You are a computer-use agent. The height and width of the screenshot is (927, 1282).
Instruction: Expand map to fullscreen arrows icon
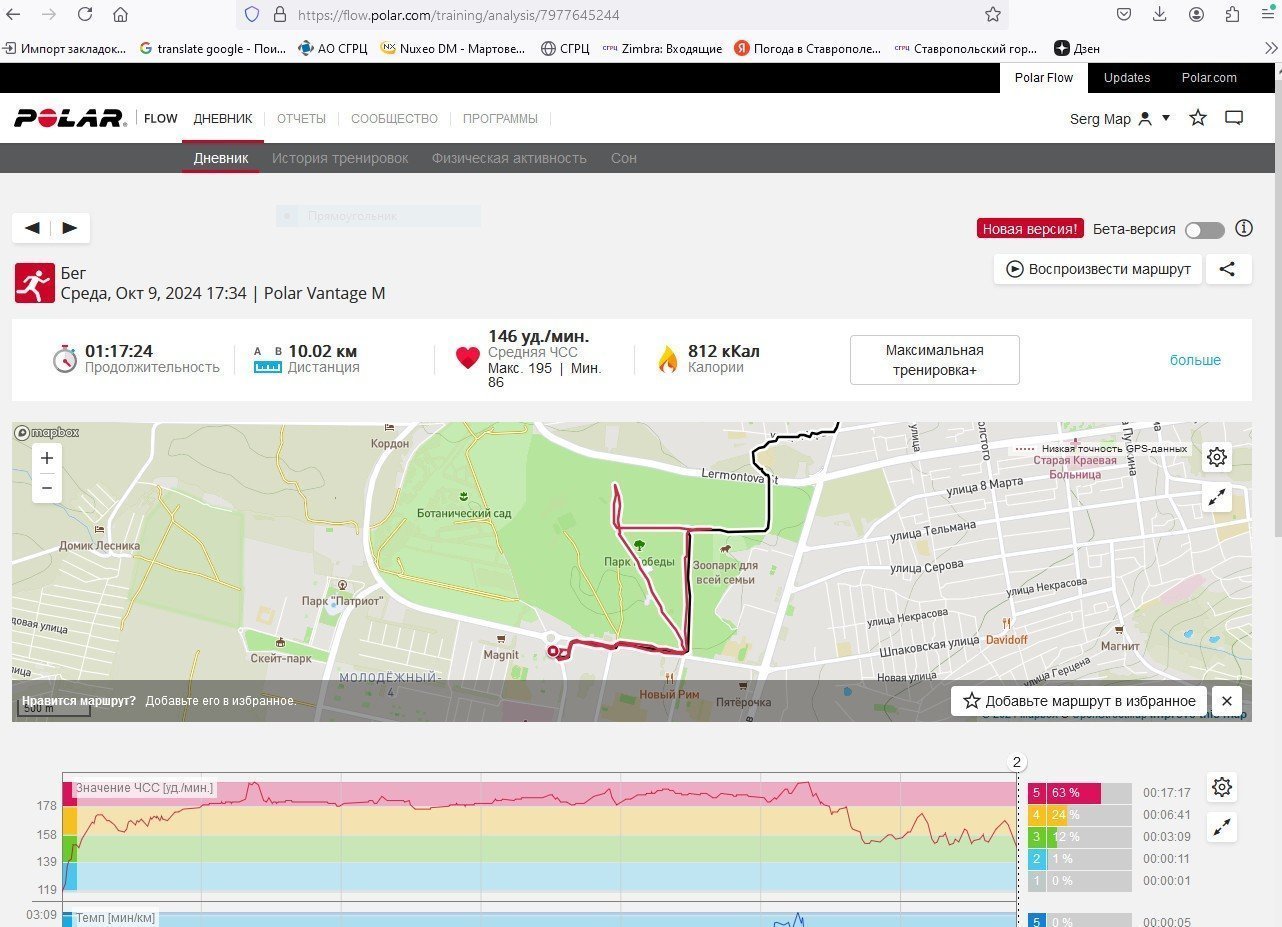[x=1217, y=496]
